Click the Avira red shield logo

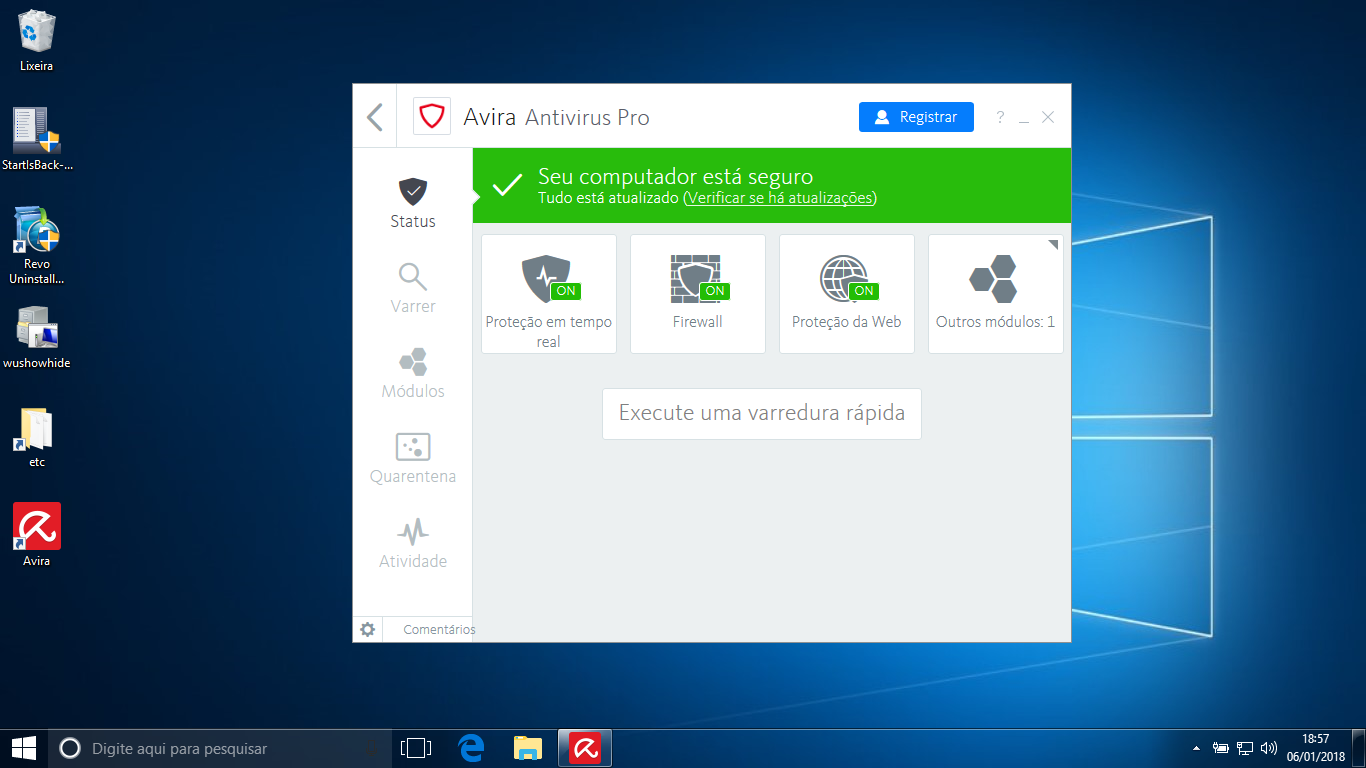point(432,117)
